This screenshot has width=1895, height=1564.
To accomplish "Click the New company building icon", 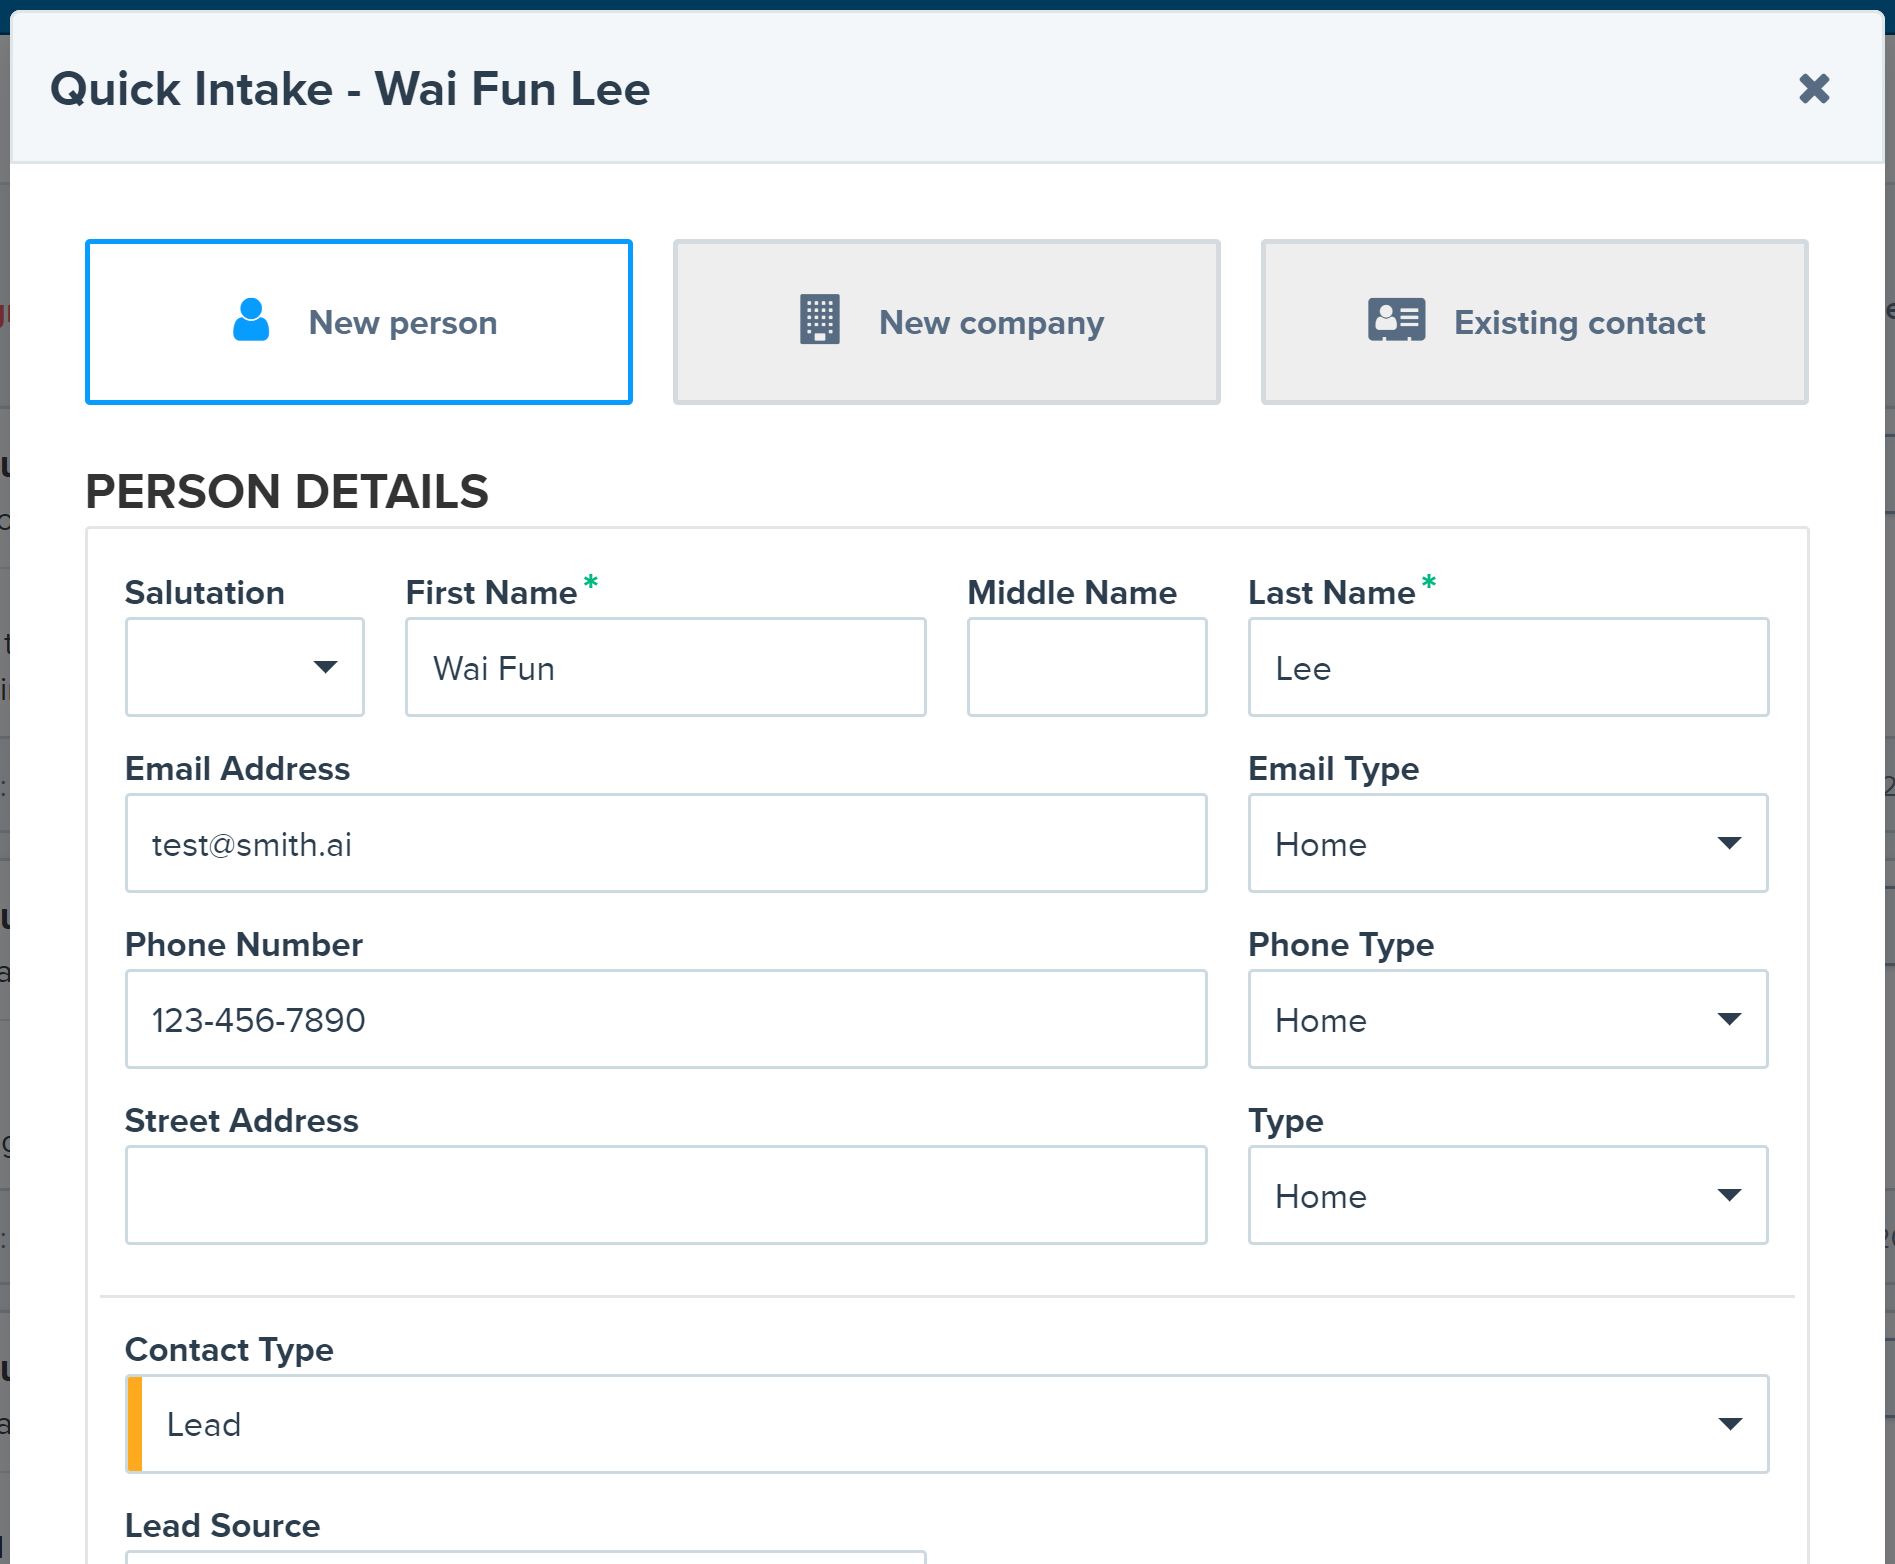I will pyautogui.click(x=820, y=320).
